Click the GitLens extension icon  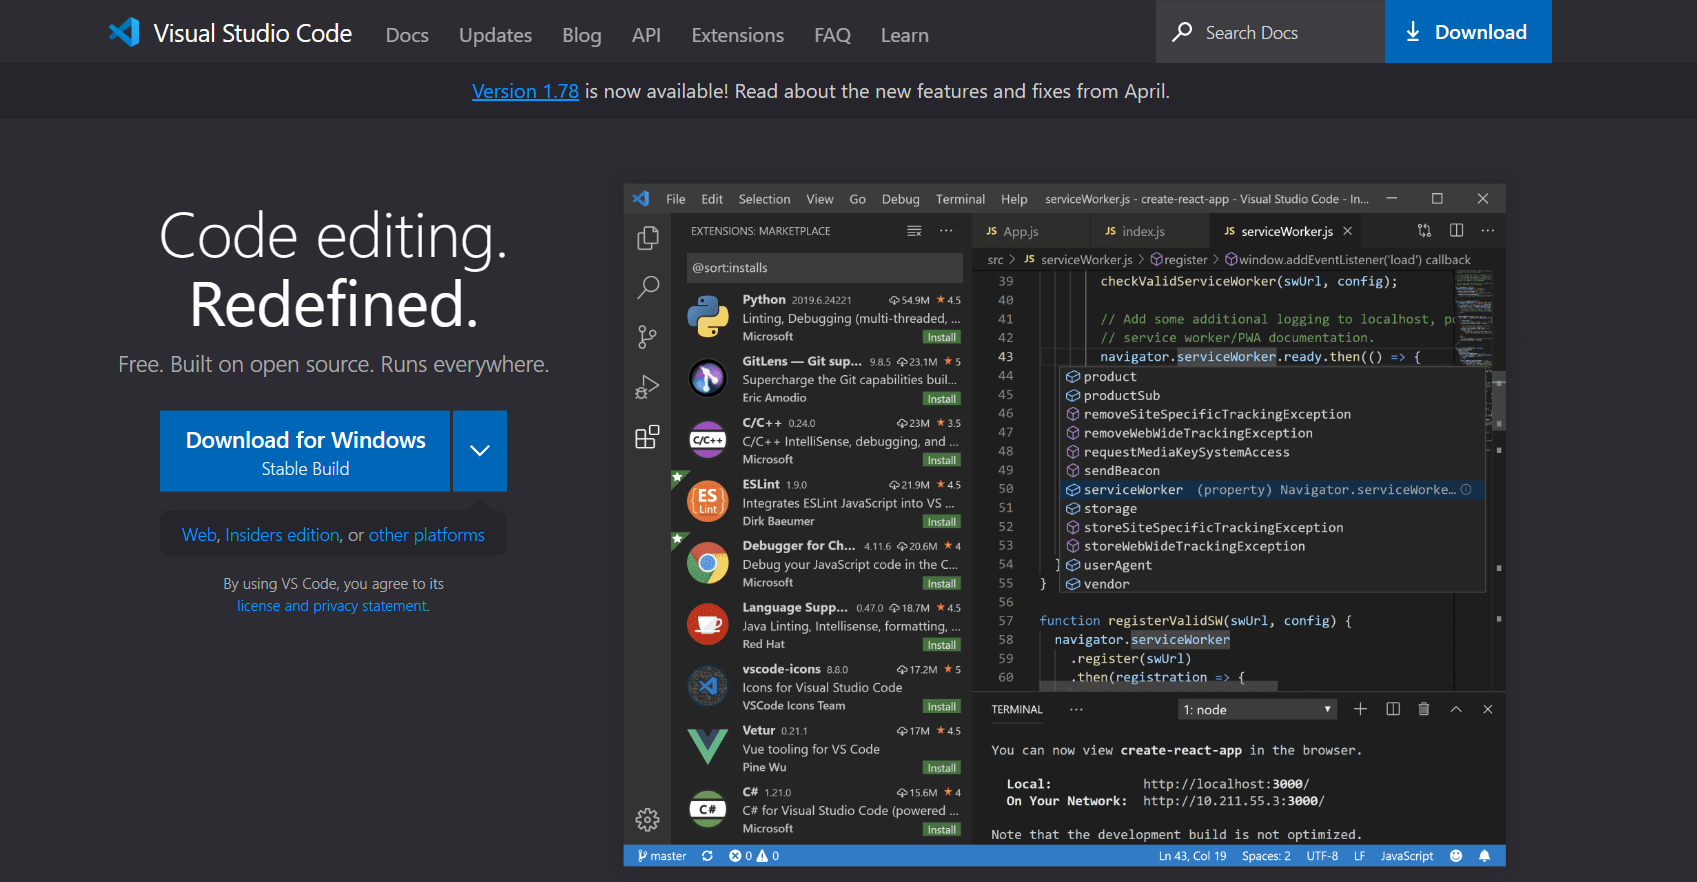point(708,378)
